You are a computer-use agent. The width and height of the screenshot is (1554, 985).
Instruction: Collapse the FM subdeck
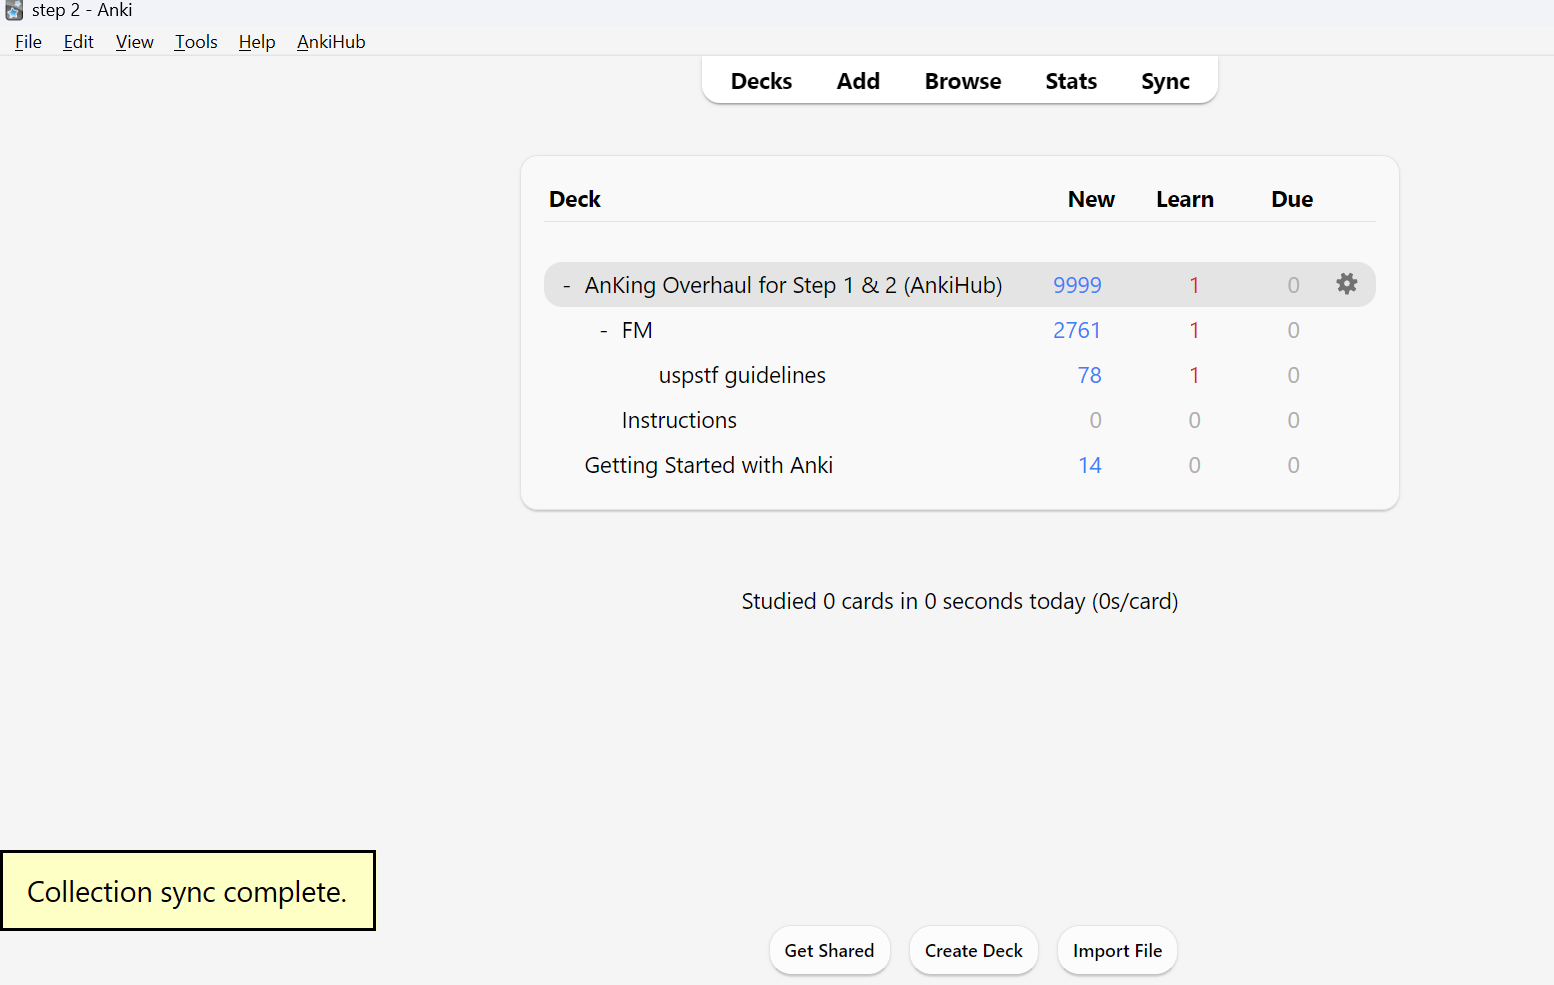point(604,331)
